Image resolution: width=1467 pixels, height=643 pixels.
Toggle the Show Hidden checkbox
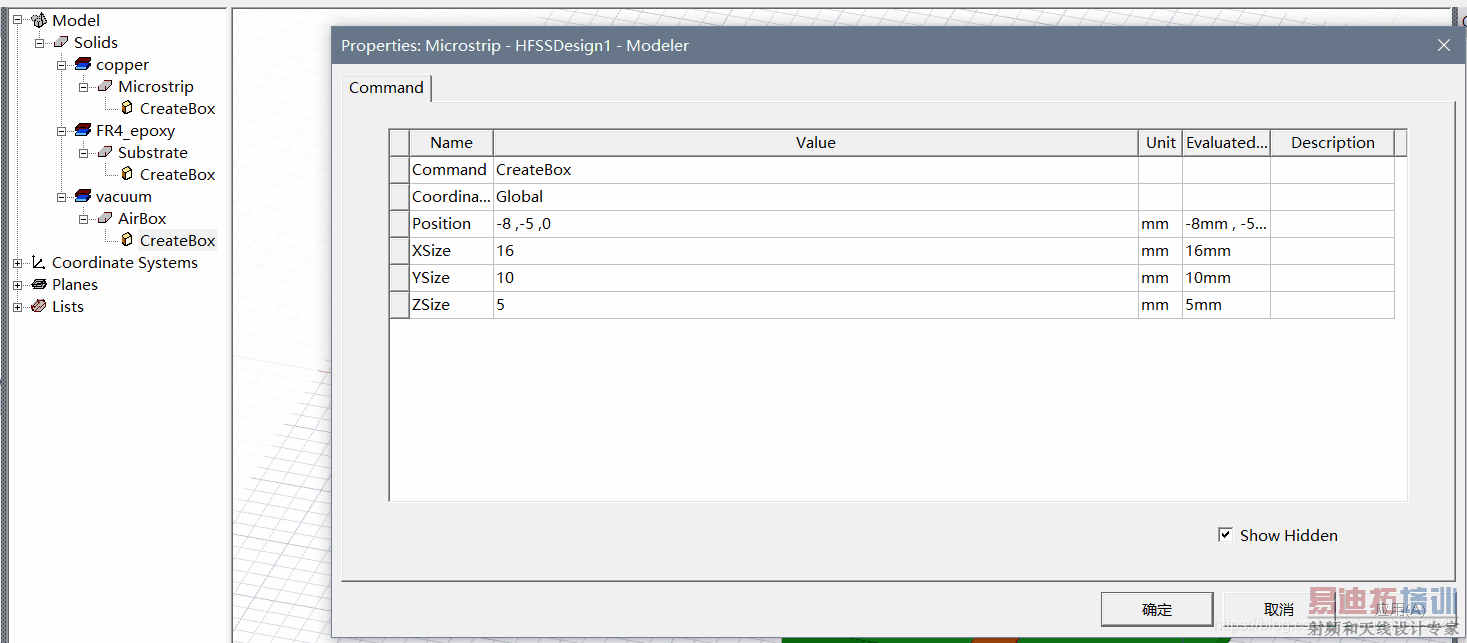[x=1225, y=534]
